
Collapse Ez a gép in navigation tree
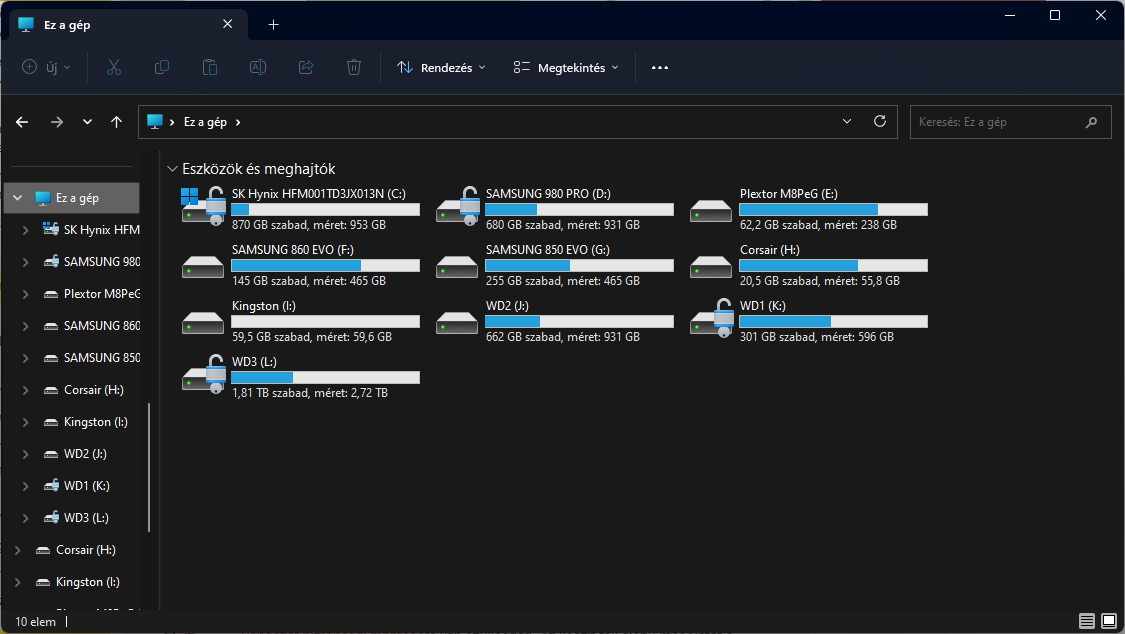point(18,198)
